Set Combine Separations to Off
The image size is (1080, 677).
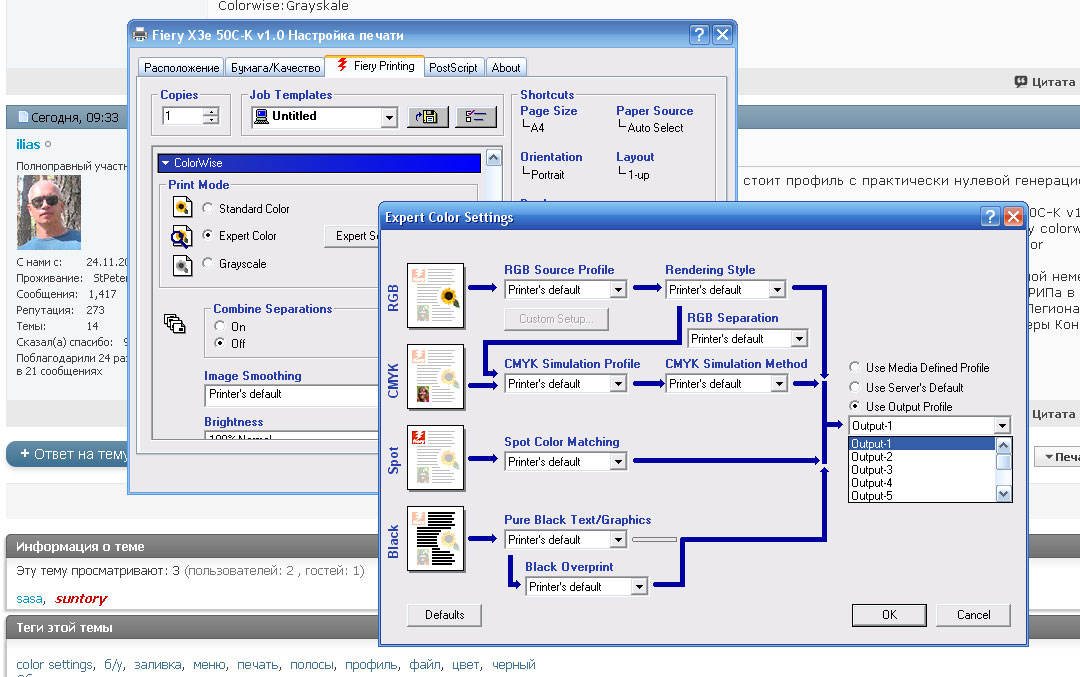[x=220, y=343]
